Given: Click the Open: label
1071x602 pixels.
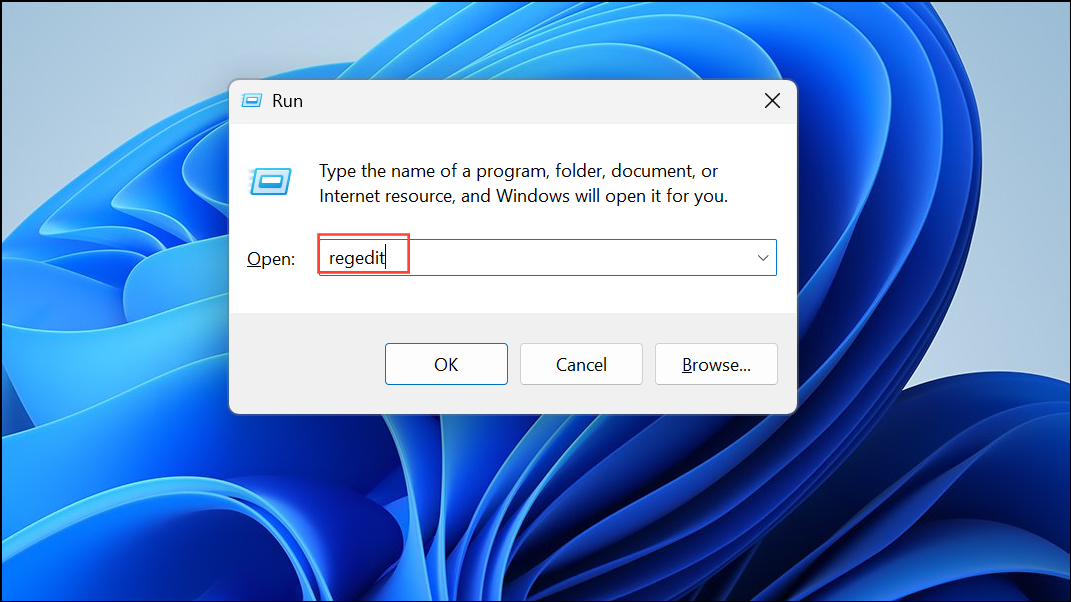Looking at the screenshot, I should pos(271,259).
